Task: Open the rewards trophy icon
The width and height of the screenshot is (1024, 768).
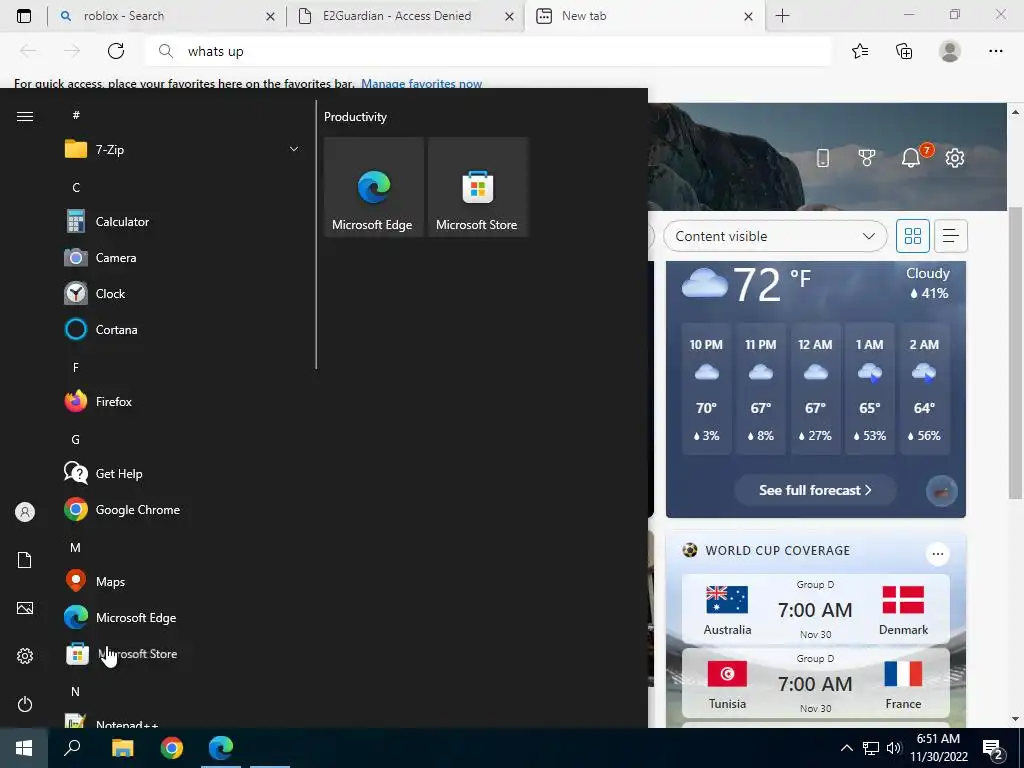Action: click(x=867, y=157)
